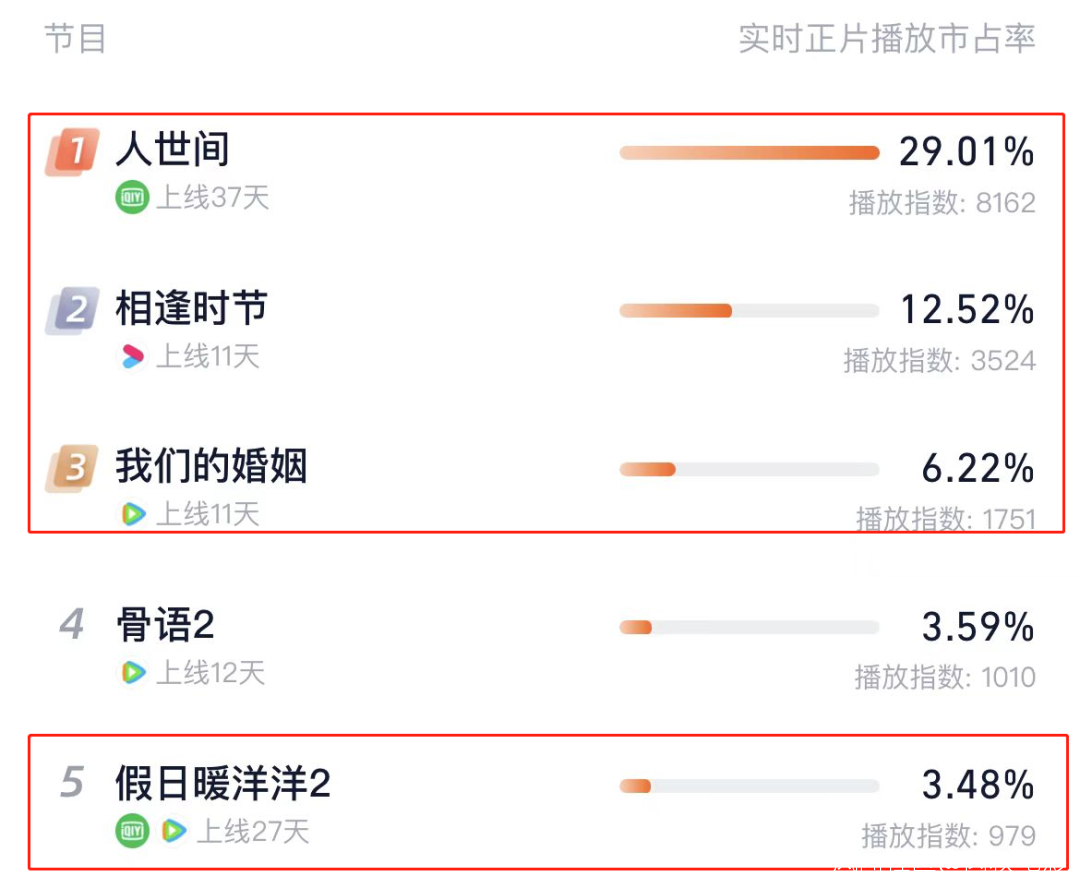This screenshot has height=888, width=1080.
Task: Click the Tencent Video icon under 我们的婚姻
Action: click(132, 514)
